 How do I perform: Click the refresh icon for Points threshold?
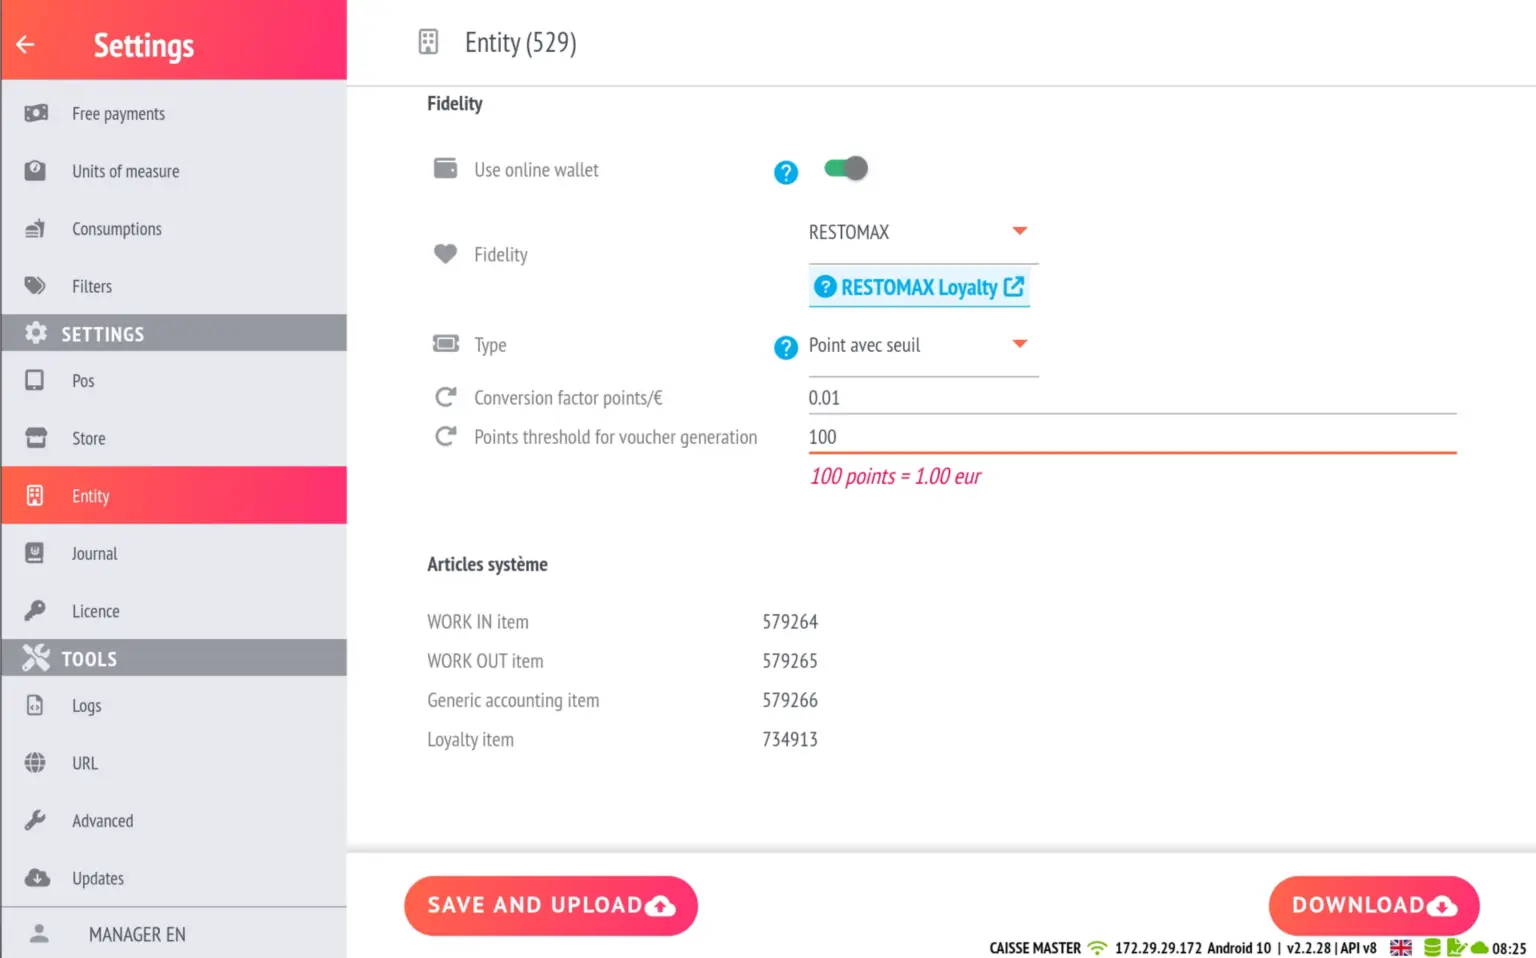446,436
